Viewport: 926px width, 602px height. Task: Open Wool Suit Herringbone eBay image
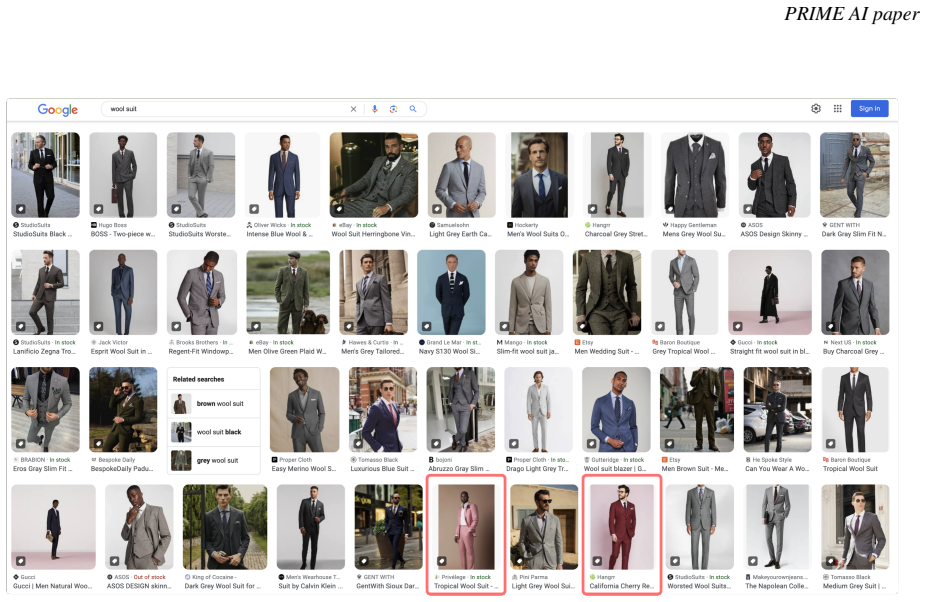(374, 175)
